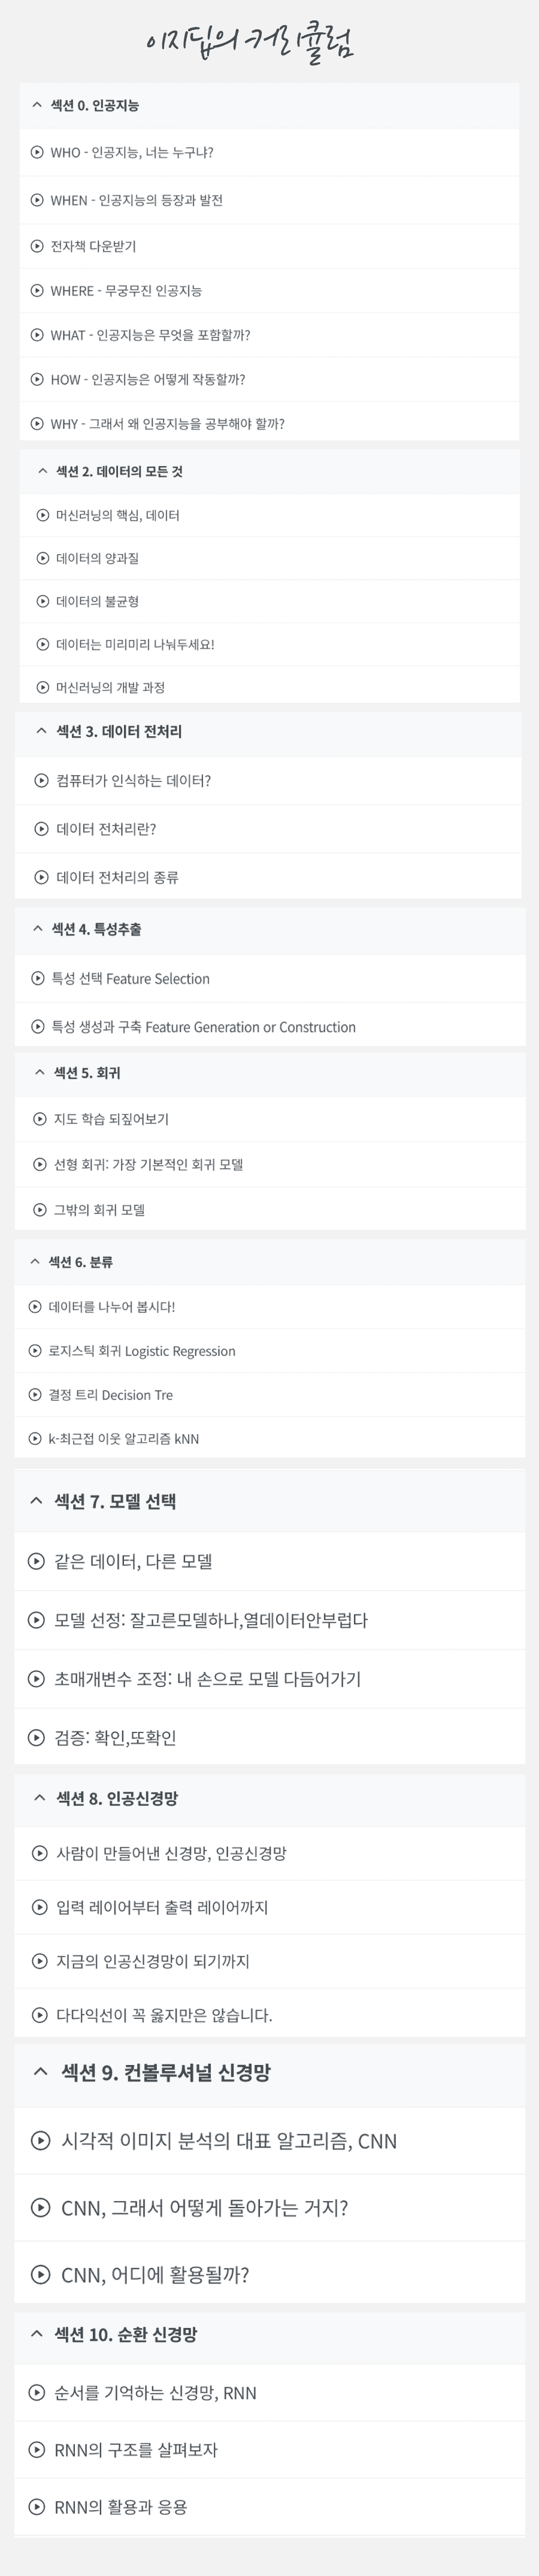Click play icon beside '그밖의 회귀 모델'
539x2576 pixels.
pos(40,1210)
